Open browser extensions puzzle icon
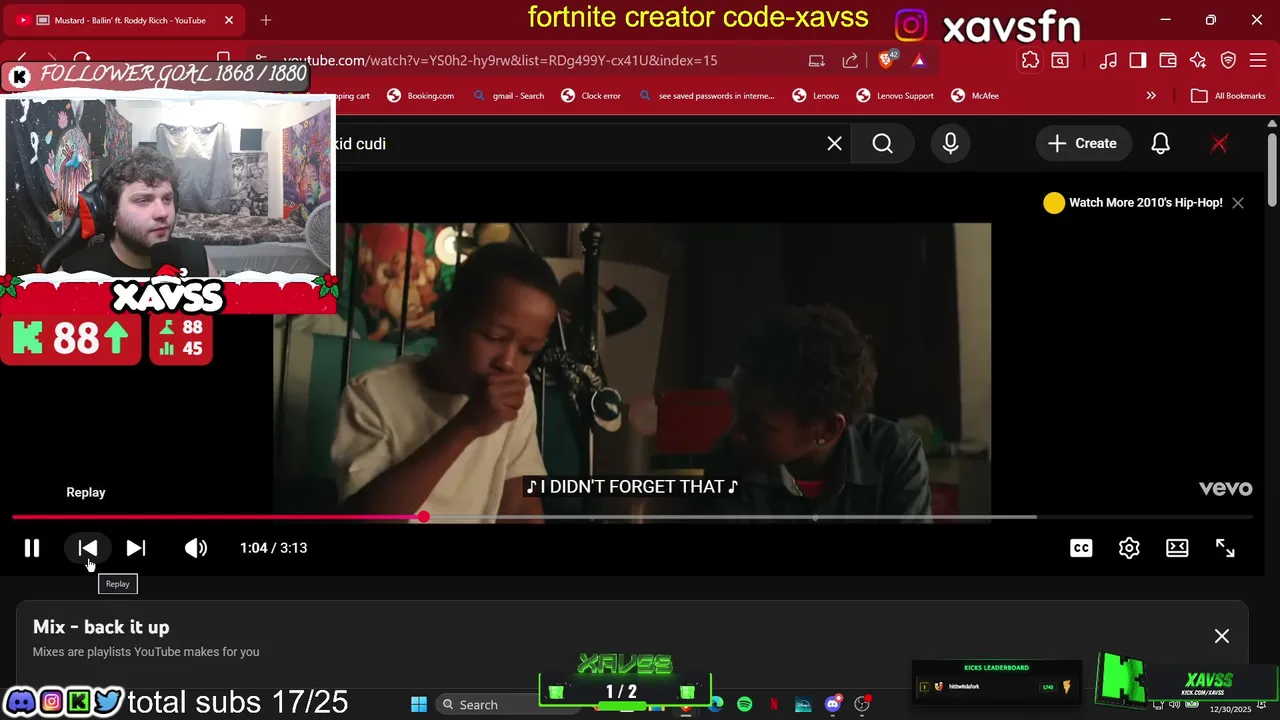The height and width of the screenshot is (720, 1280). click(1030, 60)
